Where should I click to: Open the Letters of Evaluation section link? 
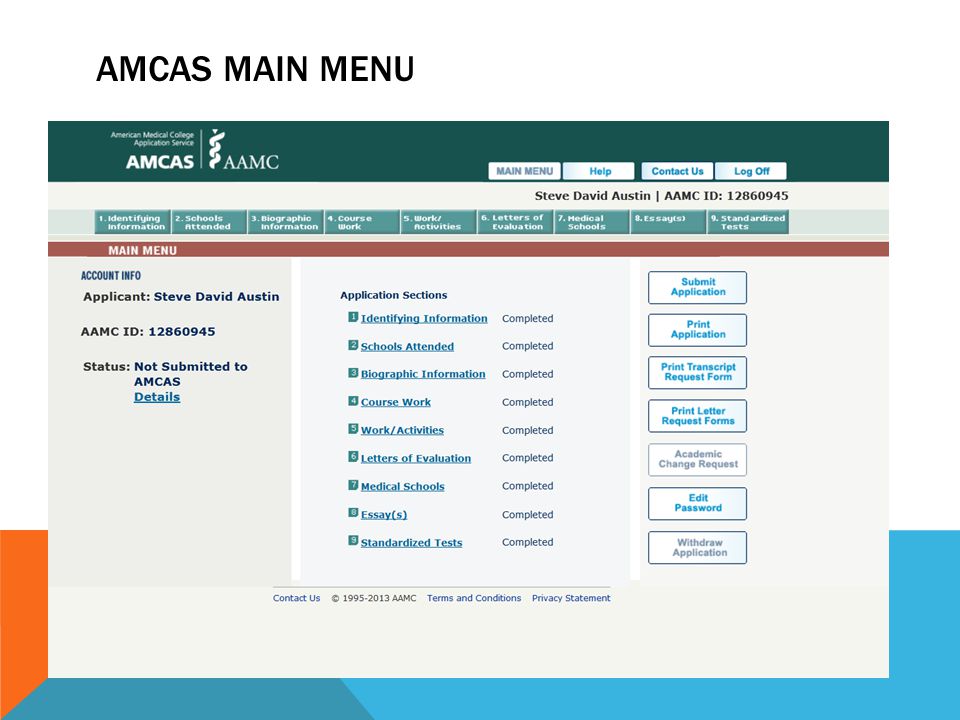tap(416, 459)
